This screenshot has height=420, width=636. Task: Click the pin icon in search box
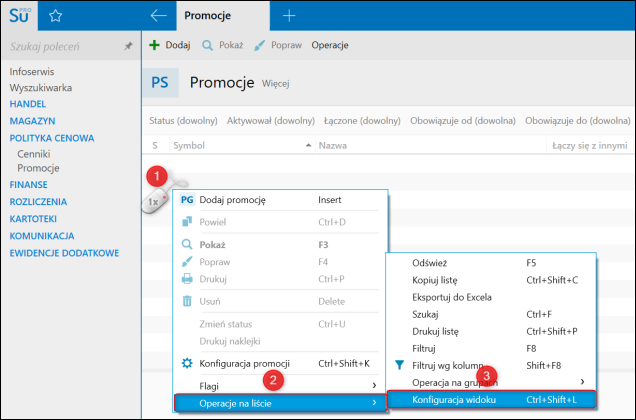[x=127, y=46]
